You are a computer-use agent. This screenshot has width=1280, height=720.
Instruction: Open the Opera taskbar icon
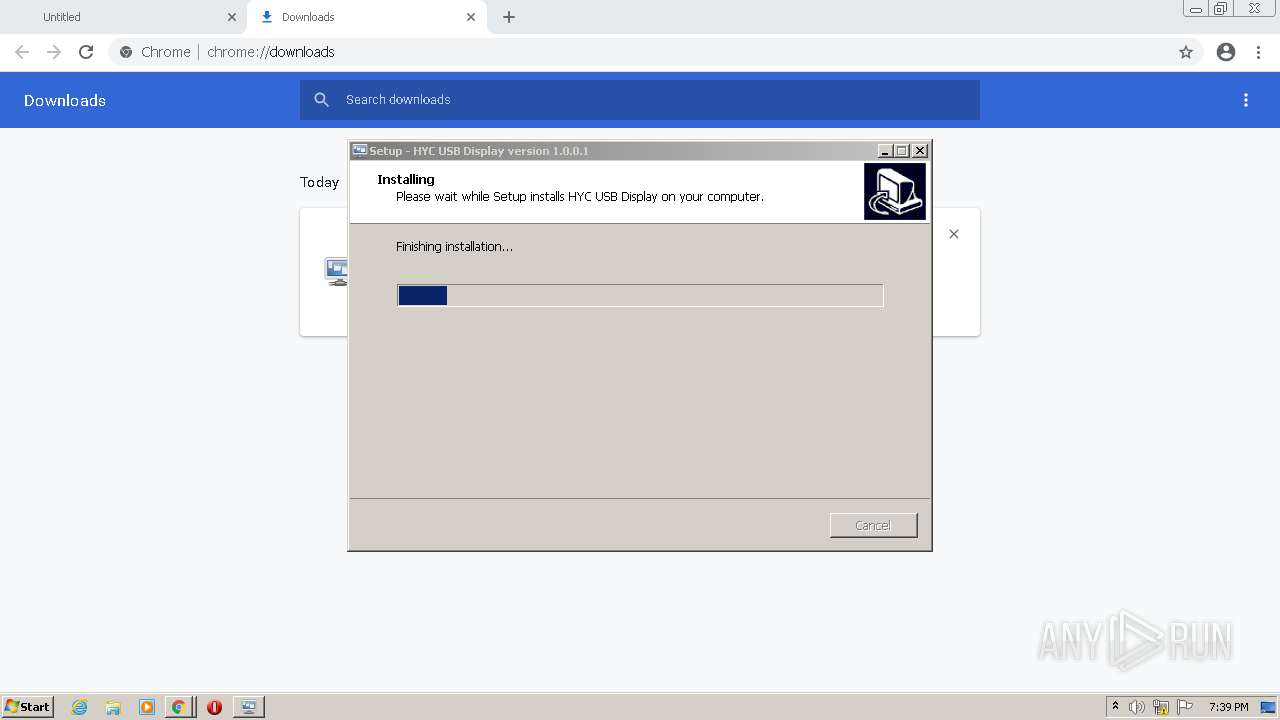pyautogui.click(x=214, y=707)
